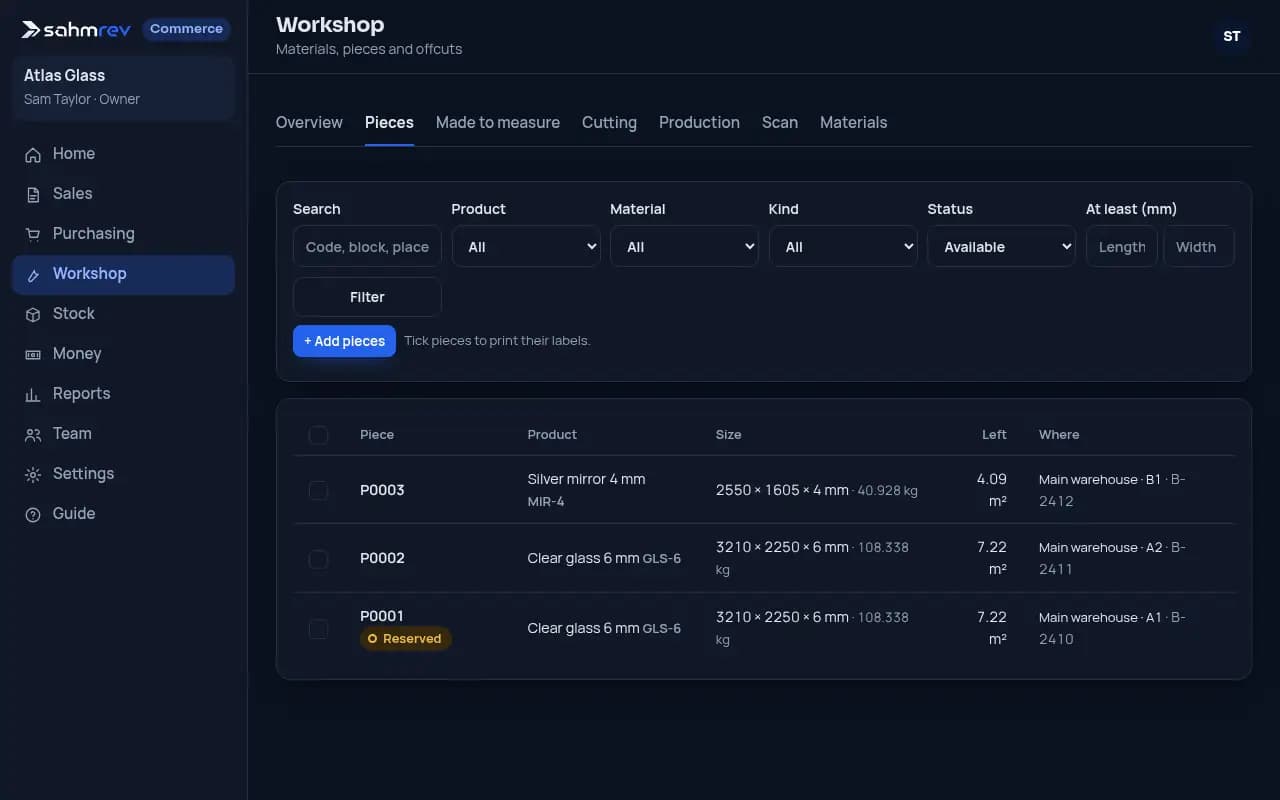The width and height of the screenshot is (1280, 800).
Task: Open the Atlas Glass account card
Action: 123,87
